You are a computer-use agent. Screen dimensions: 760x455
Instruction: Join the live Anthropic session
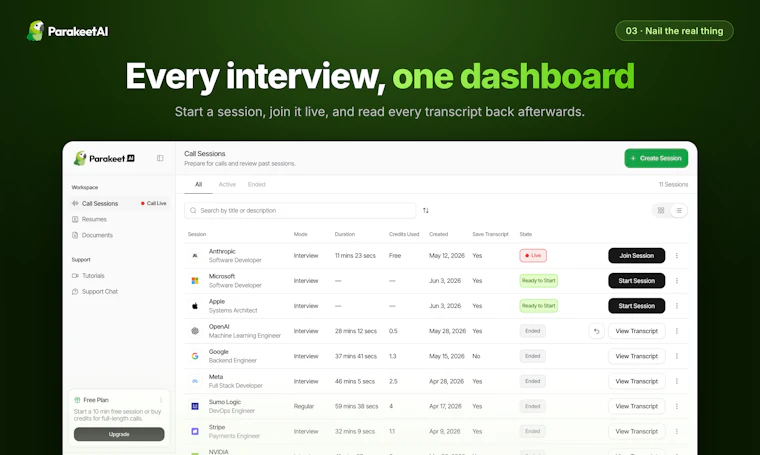pyautogui.click(x=636, y=255)
